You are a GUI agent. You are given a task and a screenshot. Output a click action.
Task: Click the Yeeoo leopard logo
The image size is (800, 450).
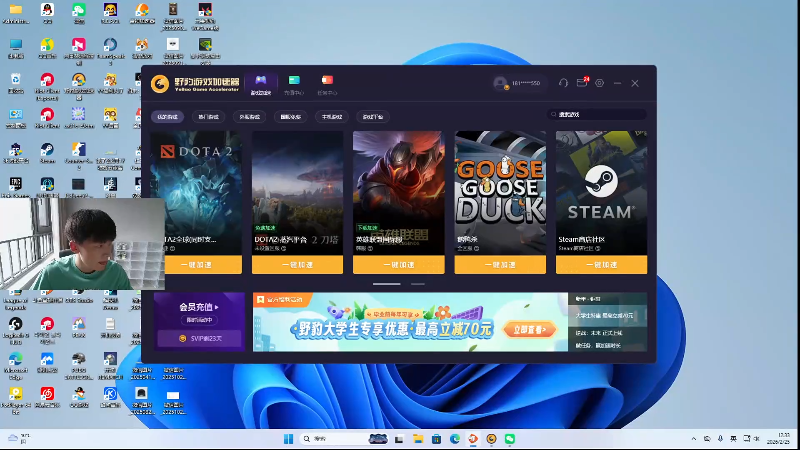(160, 84)
